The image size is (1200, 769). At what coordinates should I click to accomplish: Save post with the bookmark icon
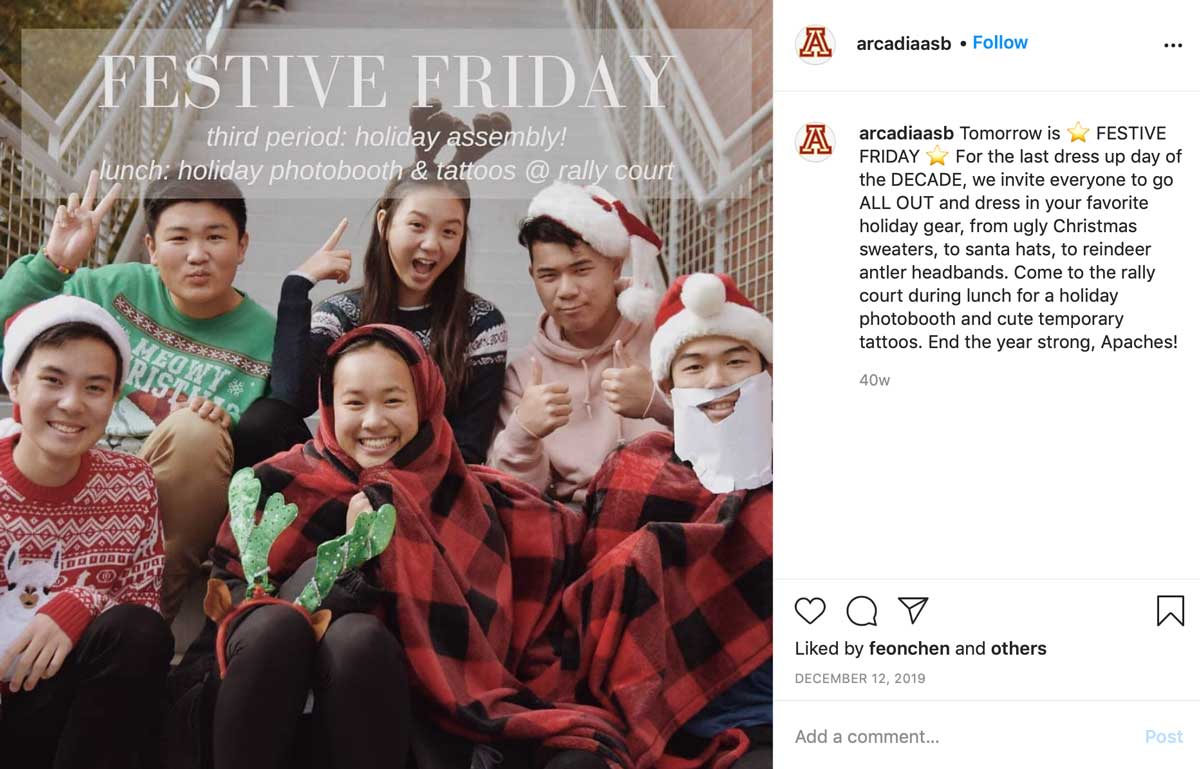coord(1170,611)
